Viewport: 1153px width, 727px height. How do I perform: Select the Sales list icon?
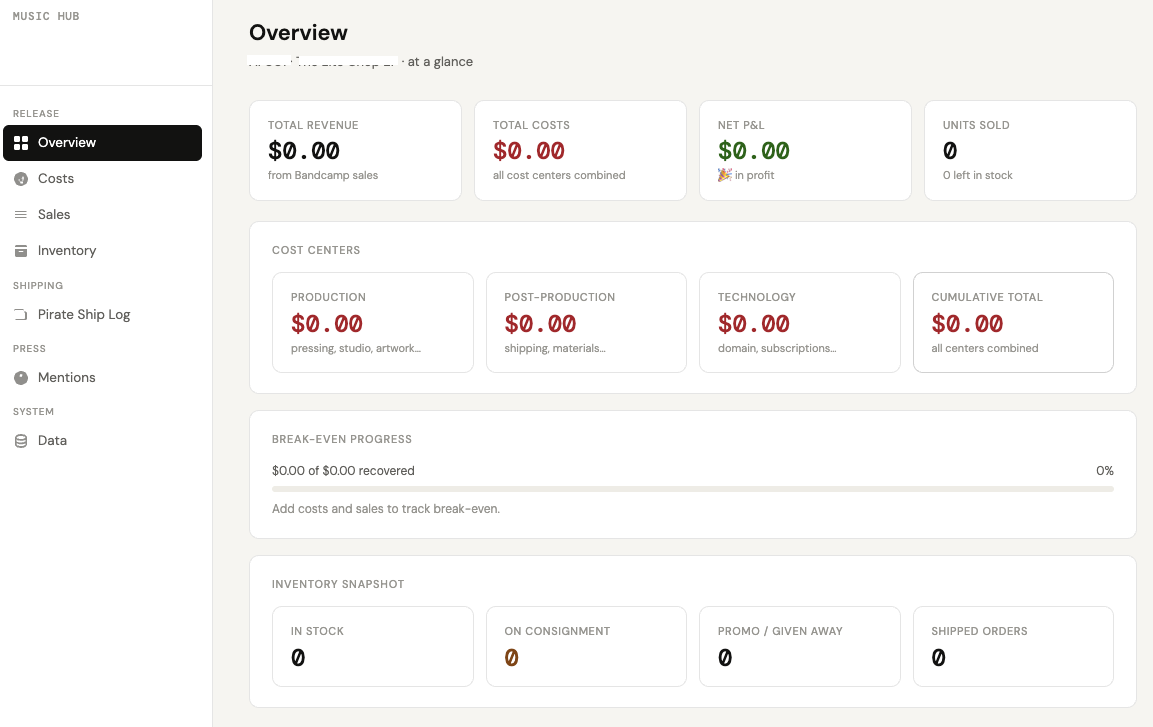[x=22, y=214]
